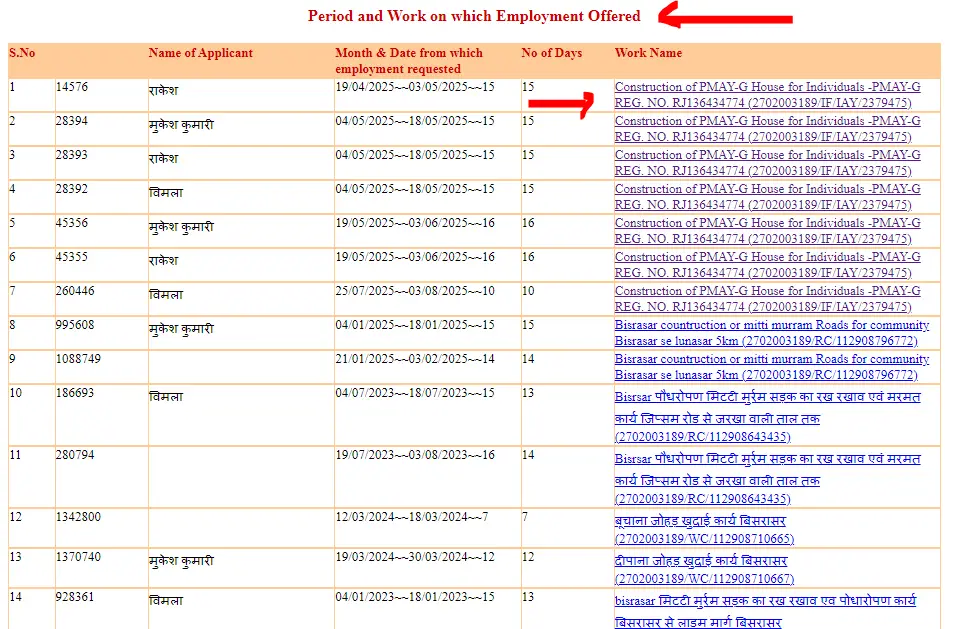Open the PMAY-G work link for demand 28393
The image size is (969, 629).
point(767,163)
